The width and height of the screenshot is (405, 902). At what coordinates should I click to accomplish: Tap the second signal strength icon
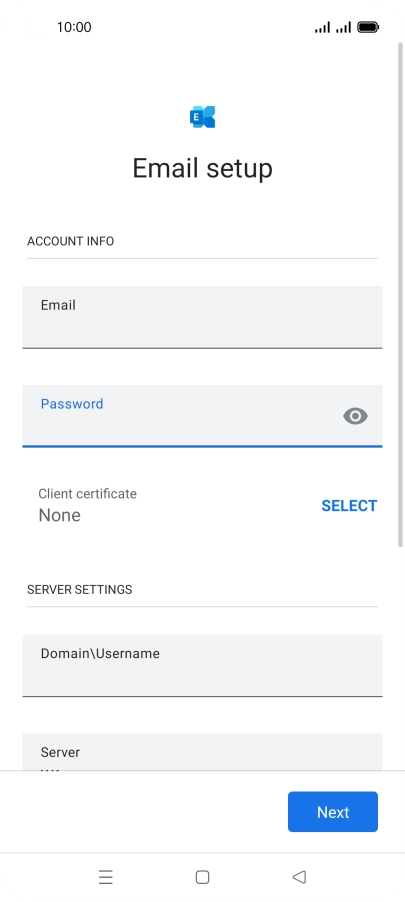coord(343,27)
